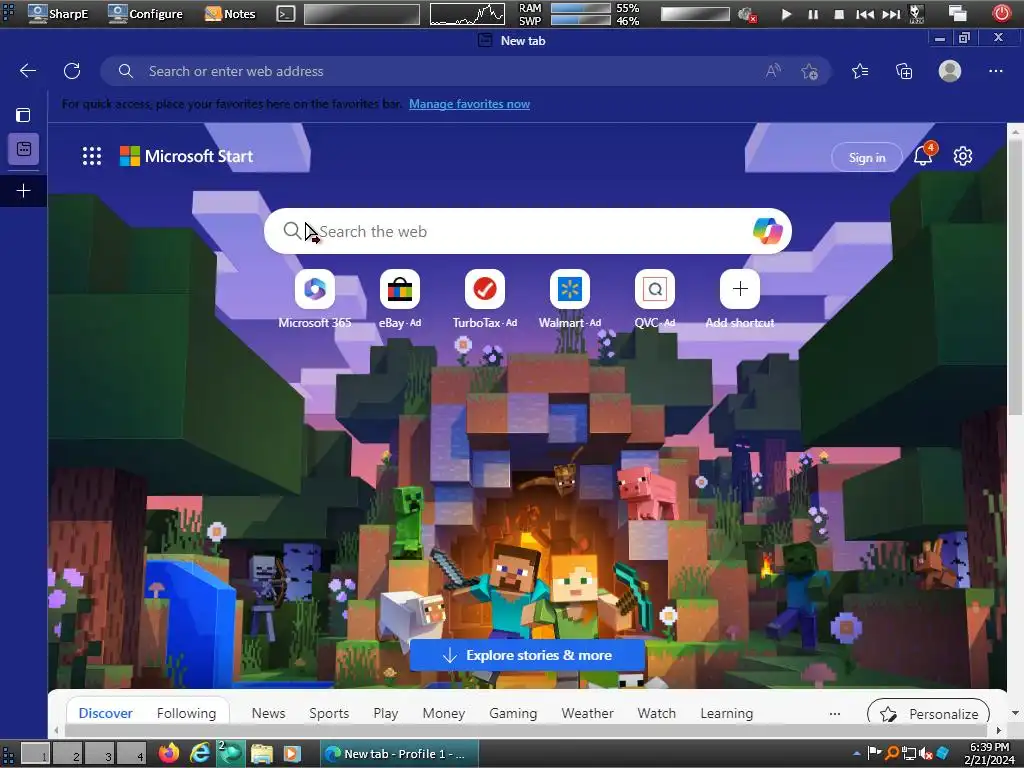Open the Configure menu in top bar
1024x768 pixels.
click(x=145, y=14)
